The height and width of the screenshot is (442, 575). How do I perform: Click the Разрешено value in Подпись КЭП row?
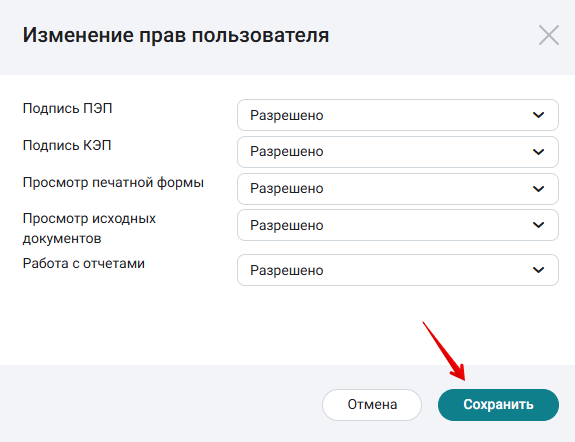tap(287, 151)
